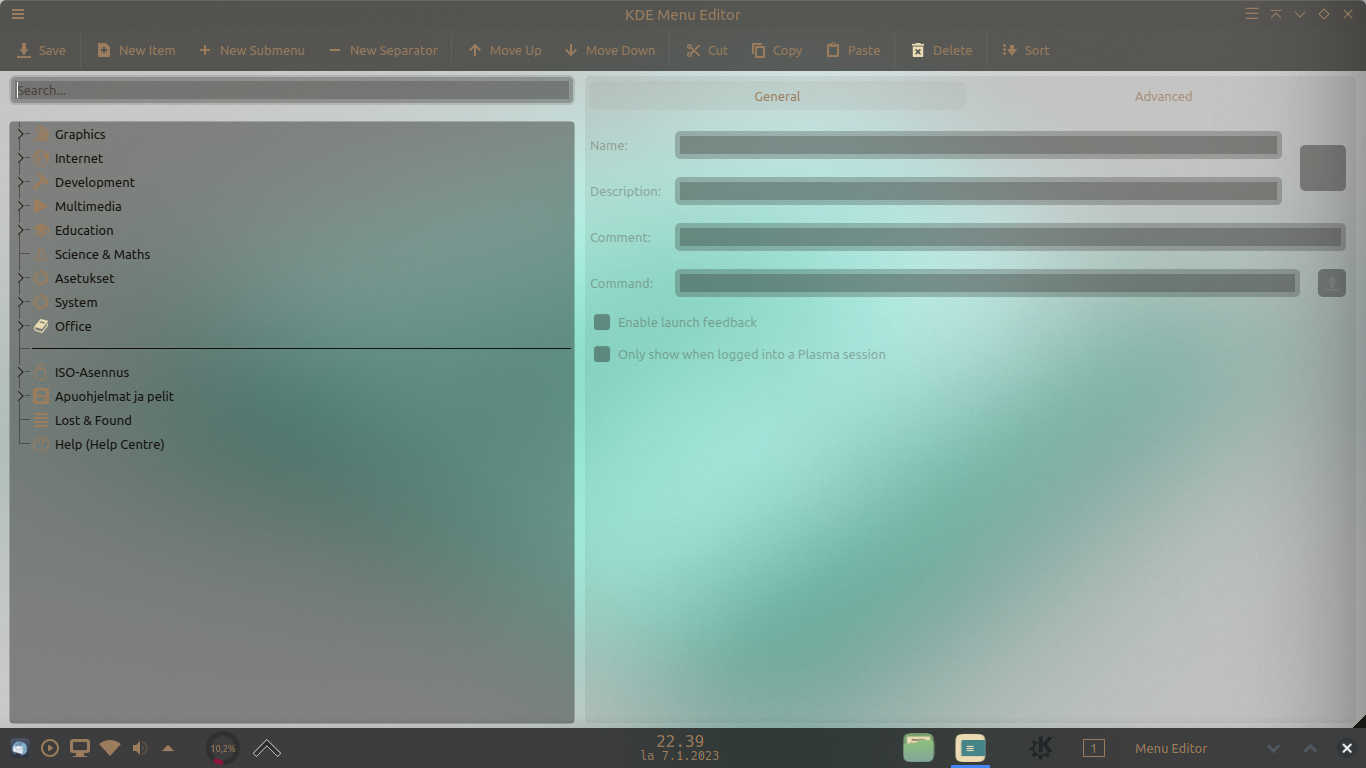Open the titlebar window menu icon
The image size is (1366, 768).
(1252, 14)
